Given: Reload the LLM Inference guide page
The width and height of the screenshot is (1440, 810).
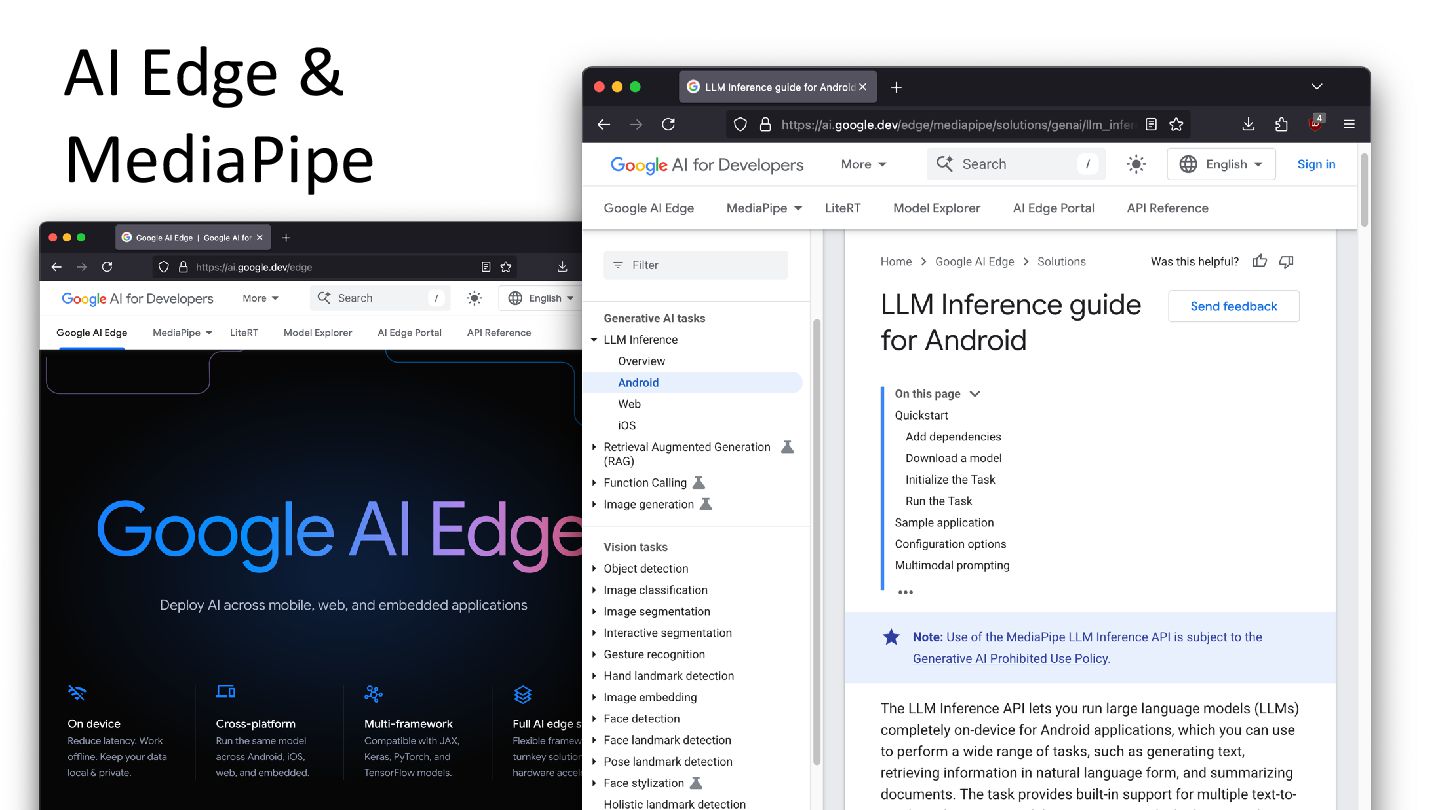Looking at the screenshot, I should (668, 124).
